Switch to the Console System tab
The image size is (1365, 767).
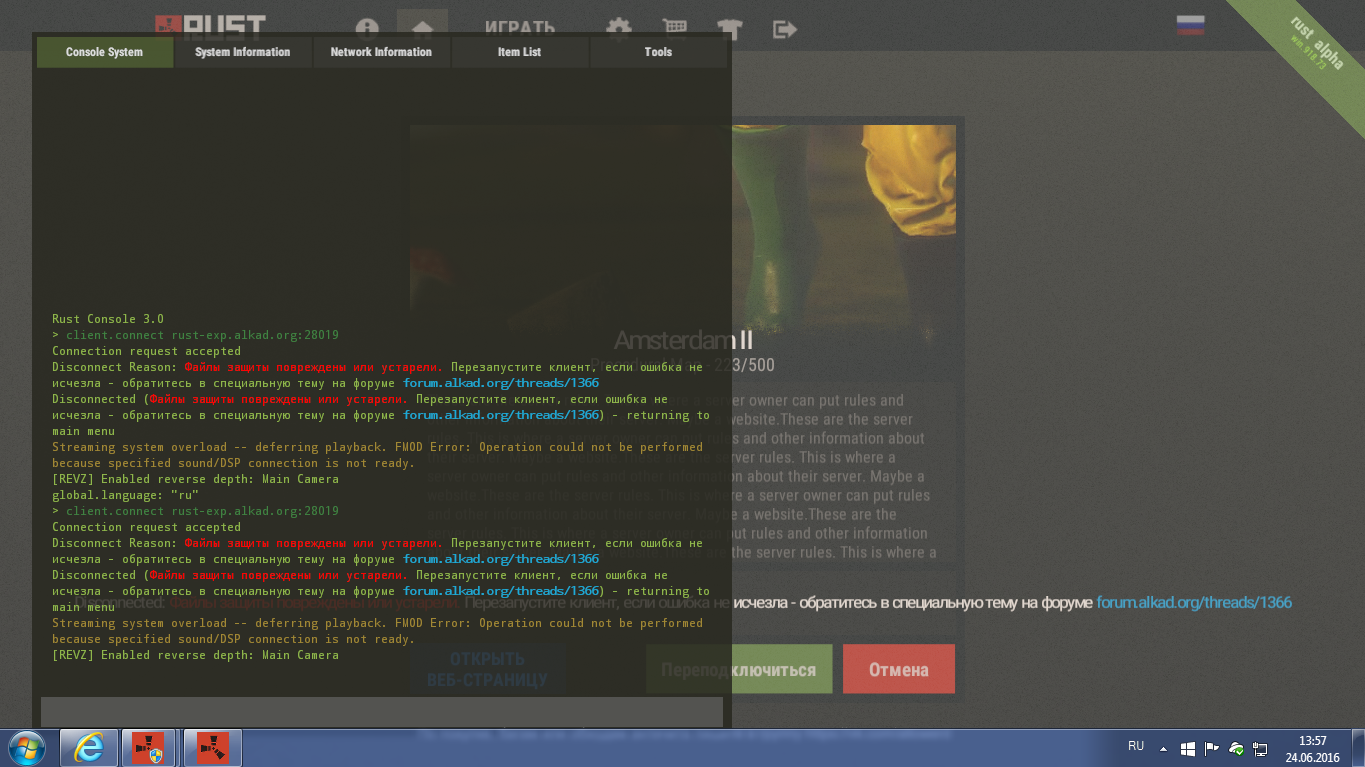pyautogui.click(x=104, y=52)
